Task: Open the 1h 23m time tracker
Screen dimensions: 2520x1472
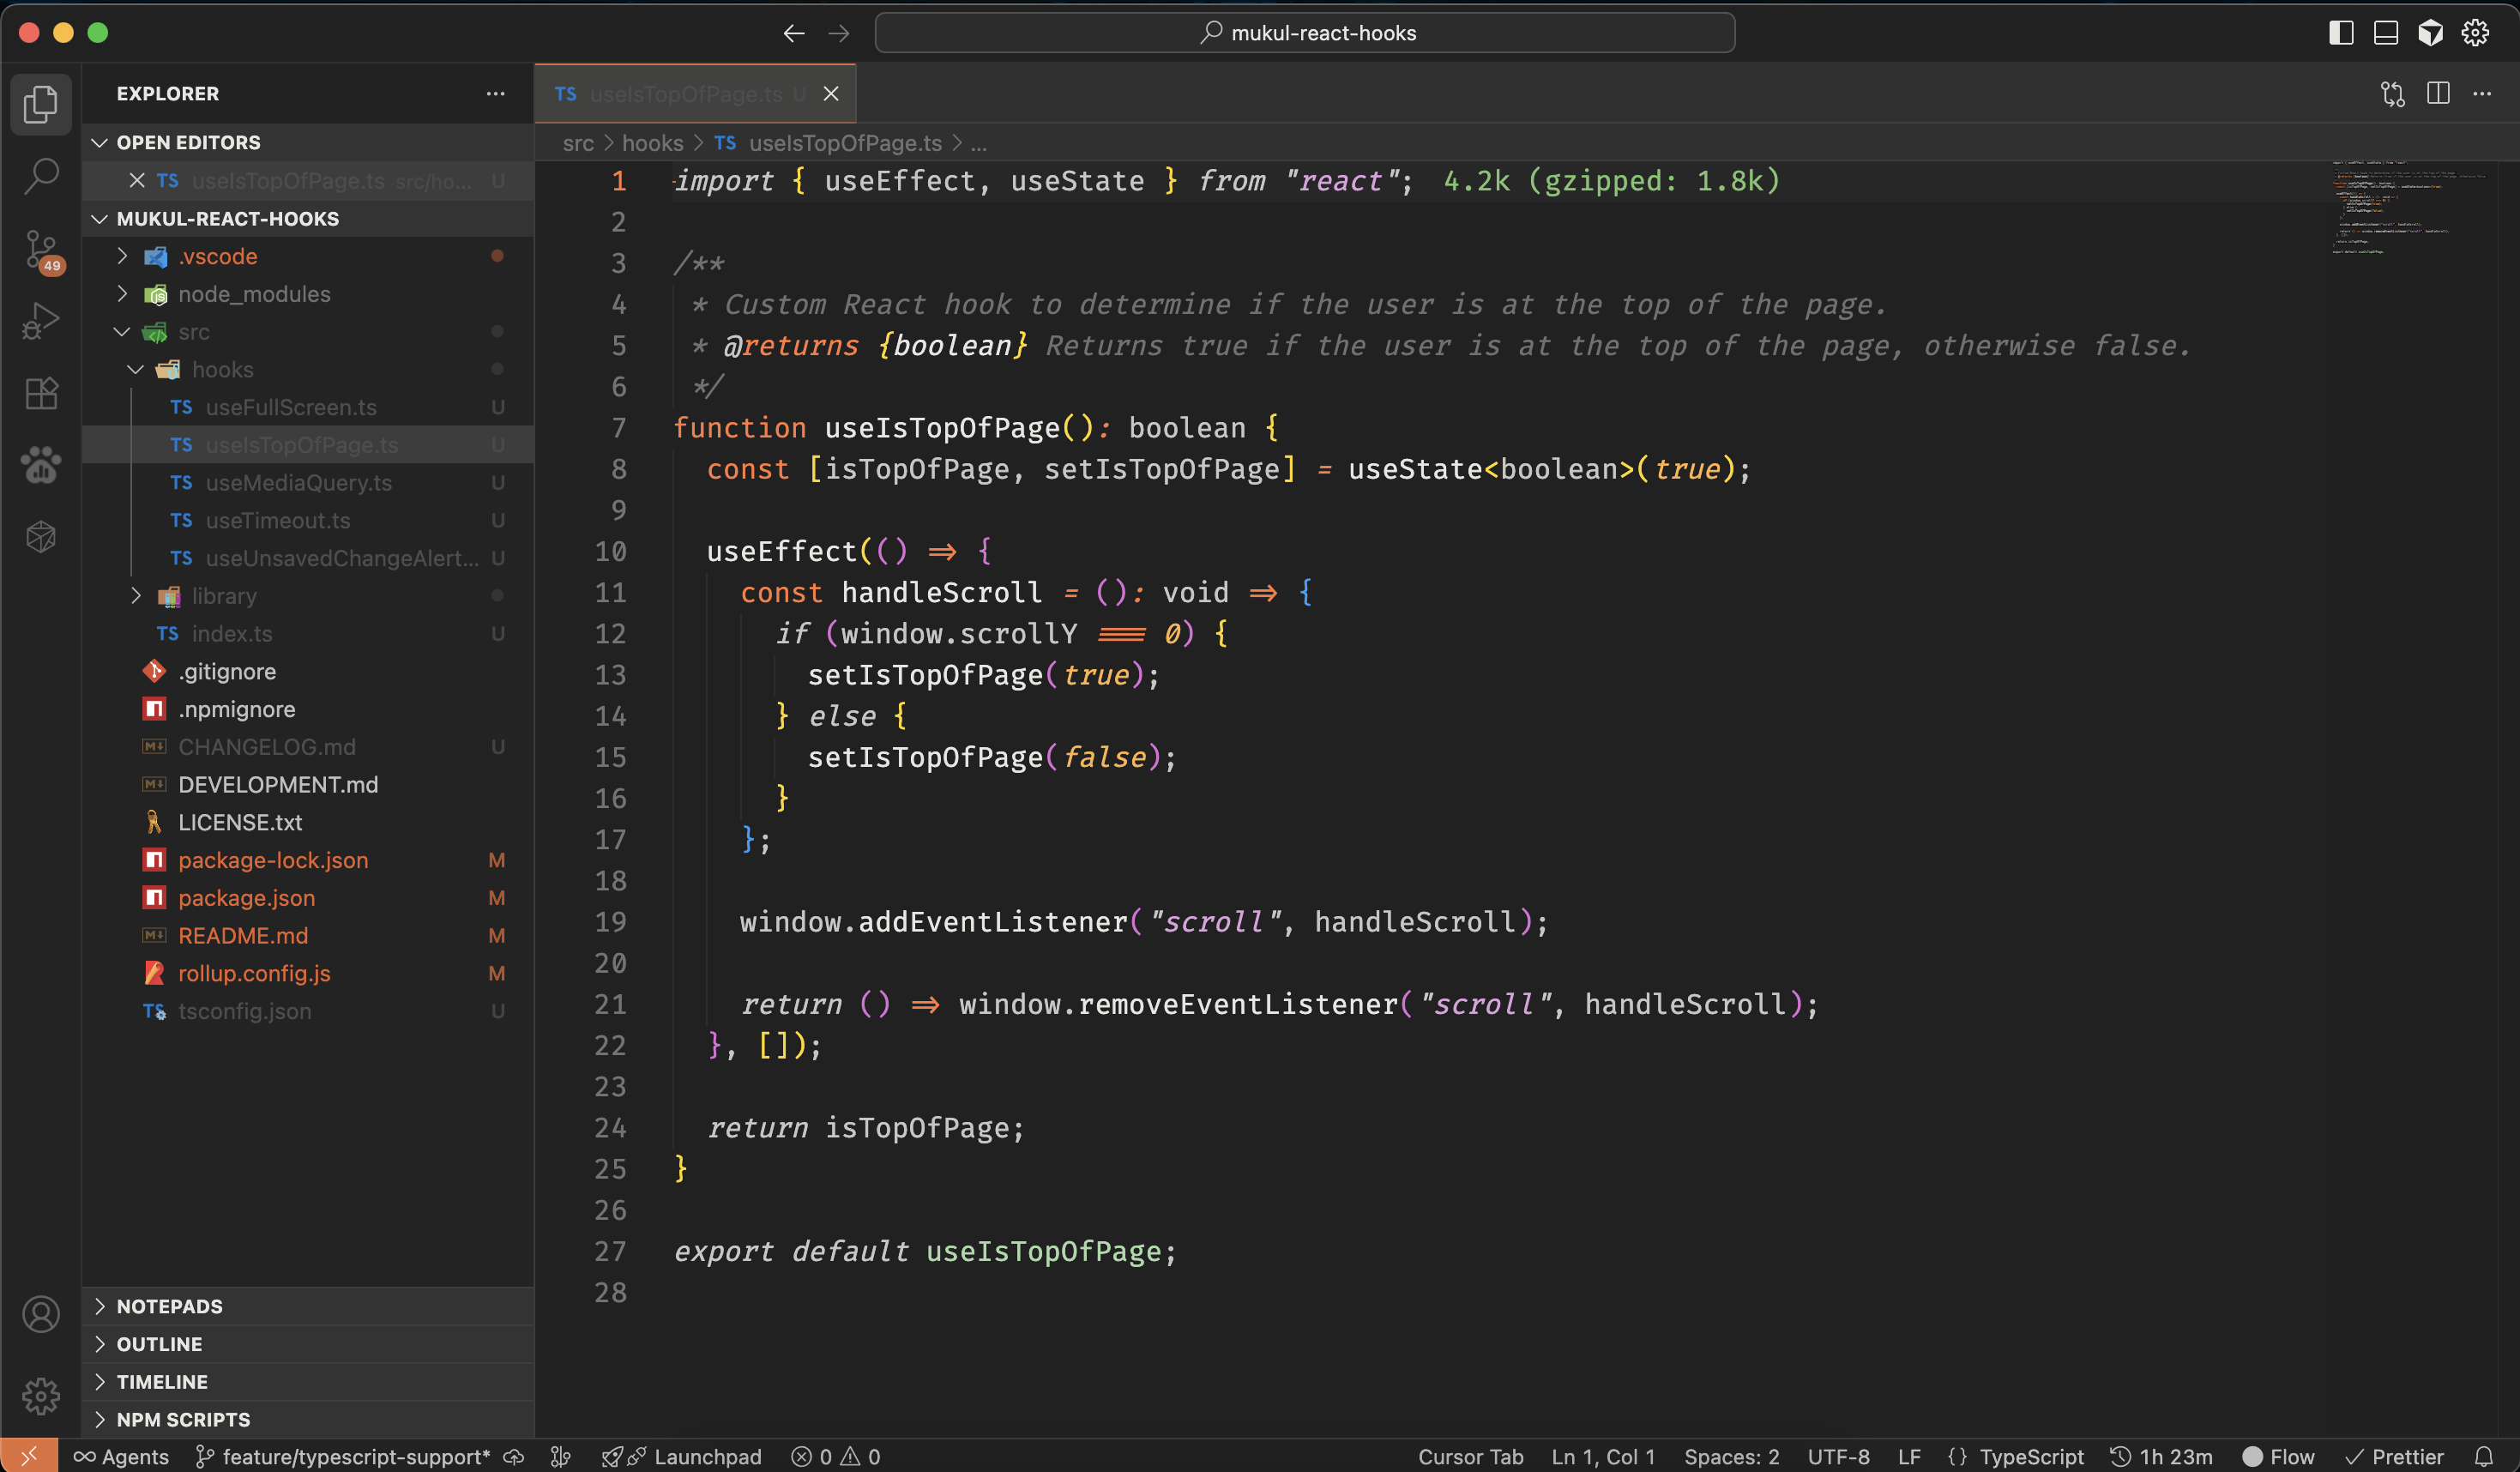Action: (x=2161, y=1456)
